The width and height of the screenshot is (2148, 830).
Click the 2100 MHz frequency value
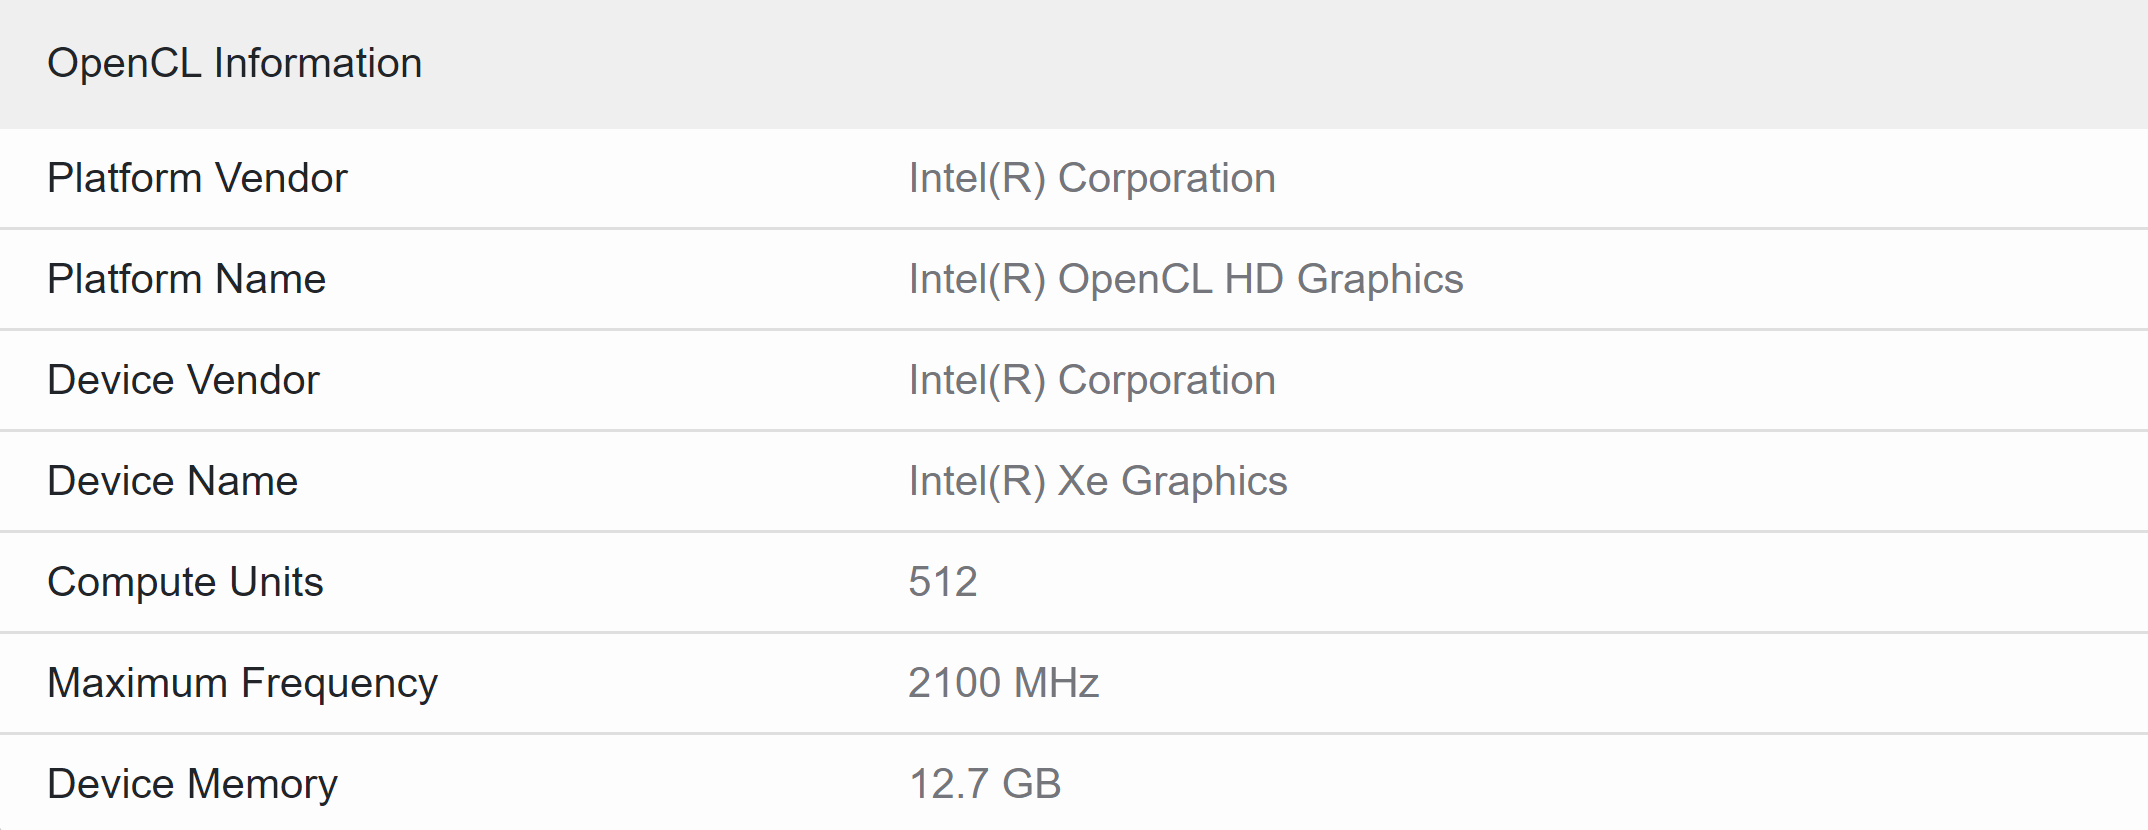pos(1004,683)
